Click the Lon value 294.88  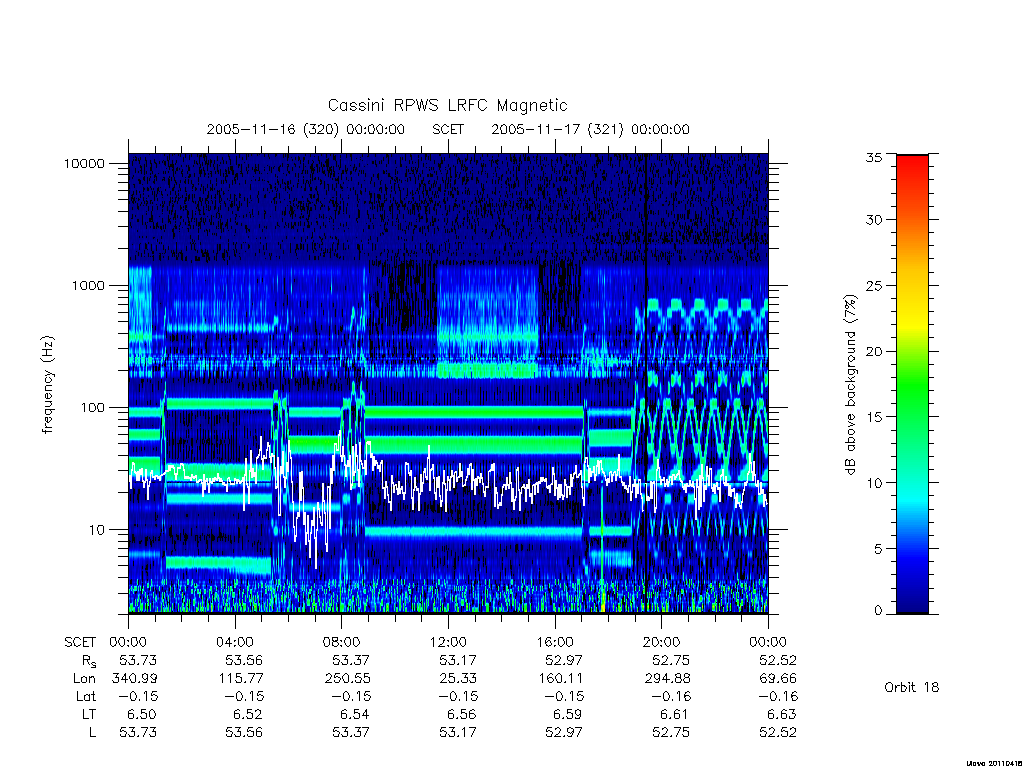tap(667, 679)
